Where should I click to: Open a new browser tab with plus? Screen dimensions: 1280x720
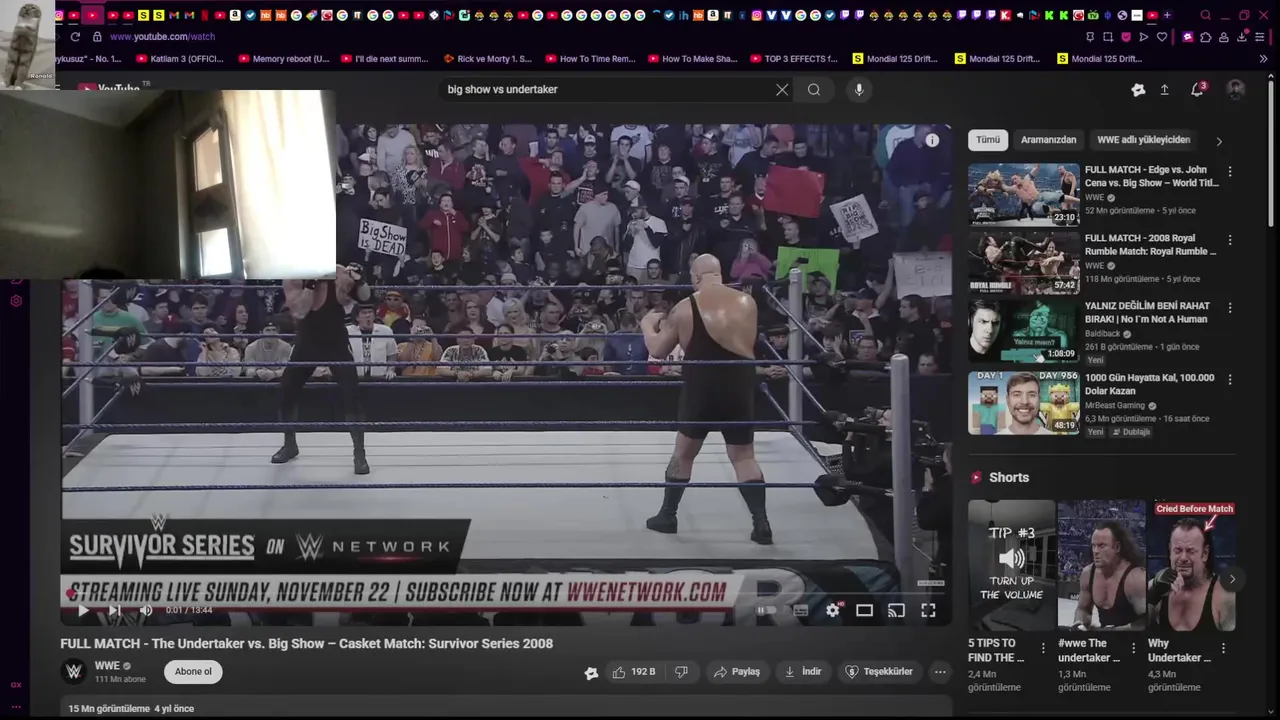coord(1167,15)
